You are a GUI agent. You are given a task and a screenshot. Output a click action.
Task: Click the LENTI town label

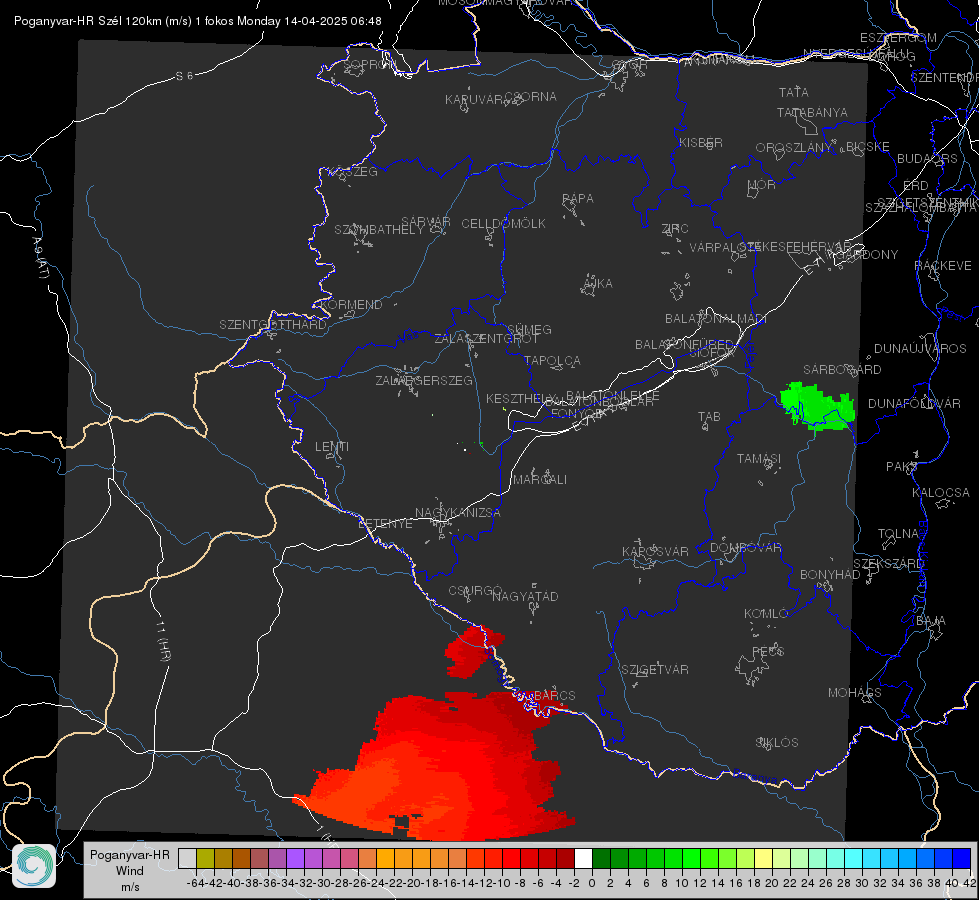coord(332,447)
